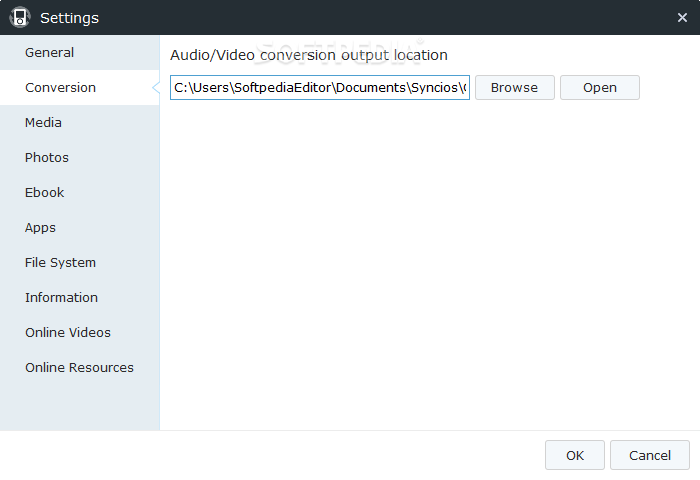
Task: Switch to the Media settings tab
Action: [x=44, y=123]
